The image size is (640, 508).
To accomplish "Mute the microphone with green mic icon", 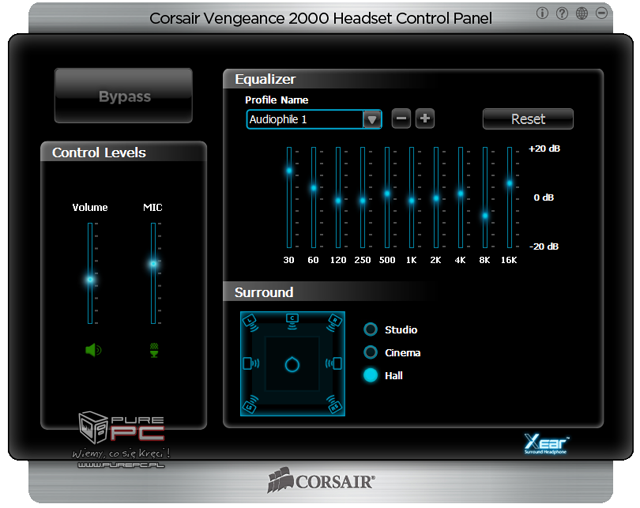I will [x=154, y=350].
